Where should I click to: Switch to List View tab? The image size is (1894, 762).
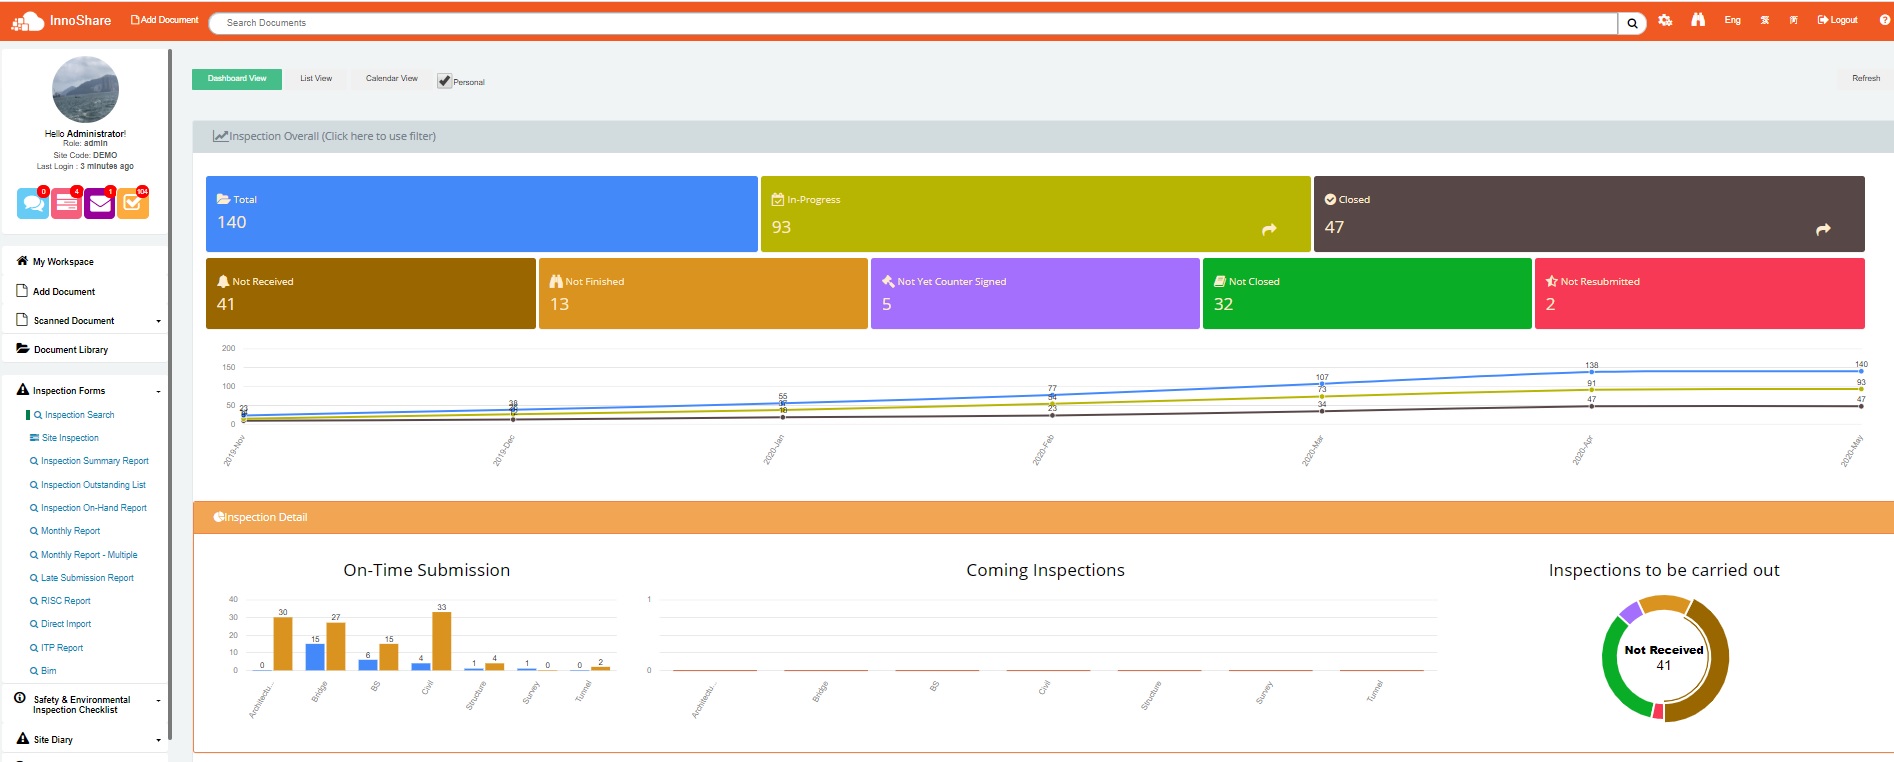(316, 79)
